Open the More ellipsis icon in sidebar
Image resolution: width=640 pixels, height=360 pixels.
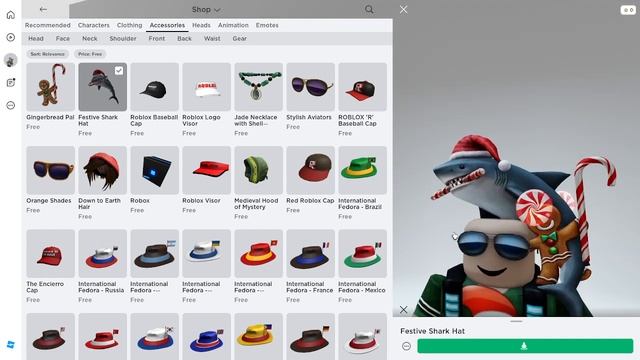11,105
